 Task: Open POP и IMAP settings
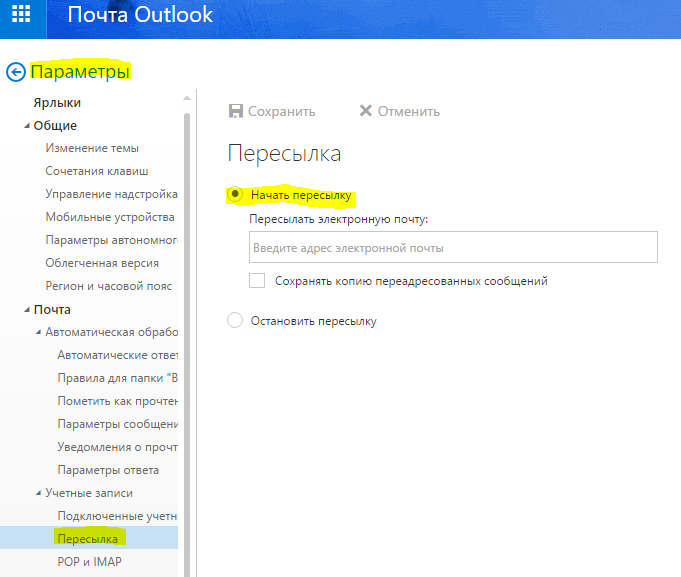coord(89,562)
